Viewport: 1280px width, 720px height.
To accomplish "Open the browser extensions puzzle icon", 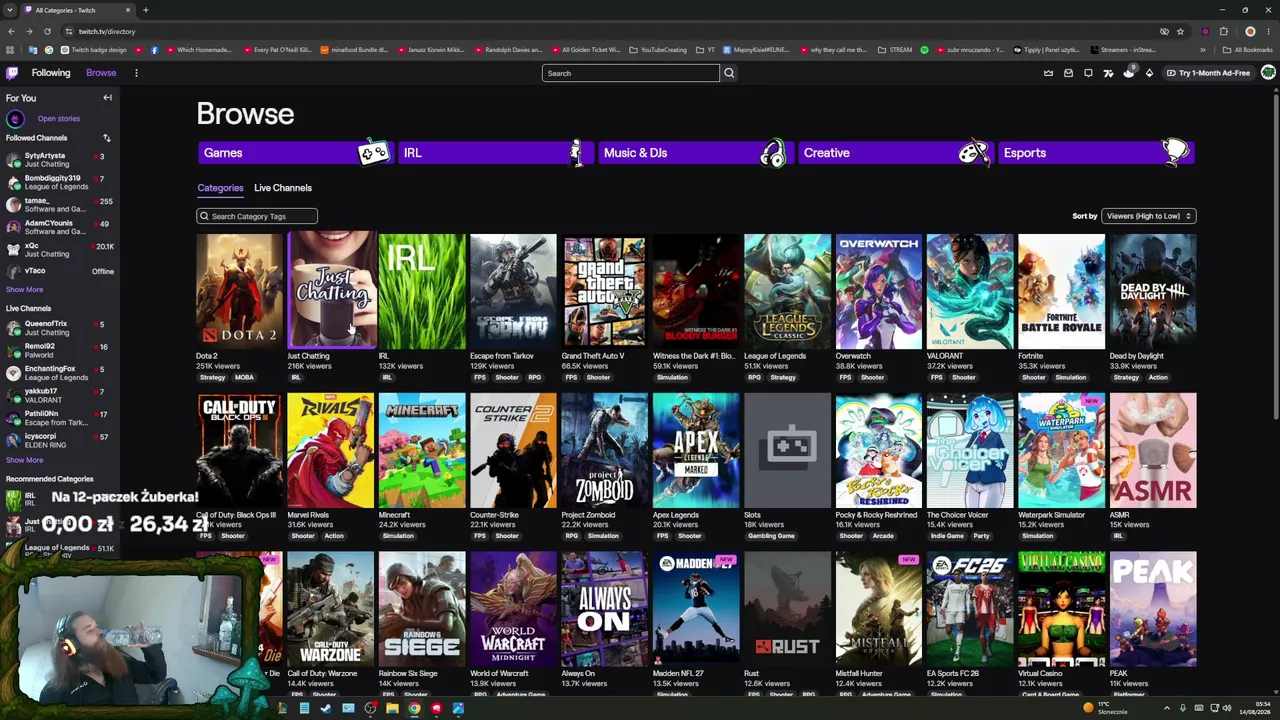I will click(1222, 31).
